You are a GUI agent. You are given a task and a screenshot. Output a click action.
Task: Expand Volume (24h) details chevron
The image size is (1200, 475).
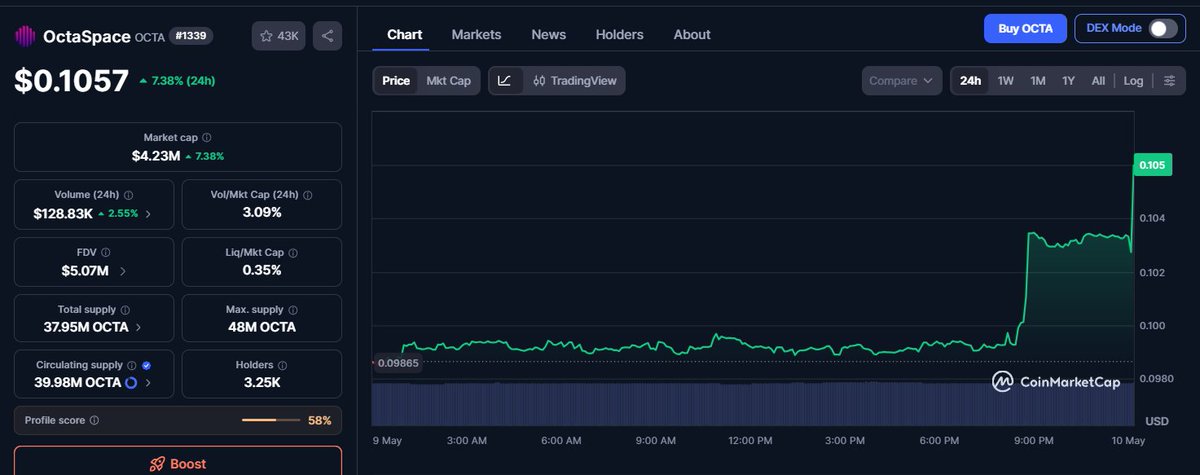coord(149,214)
